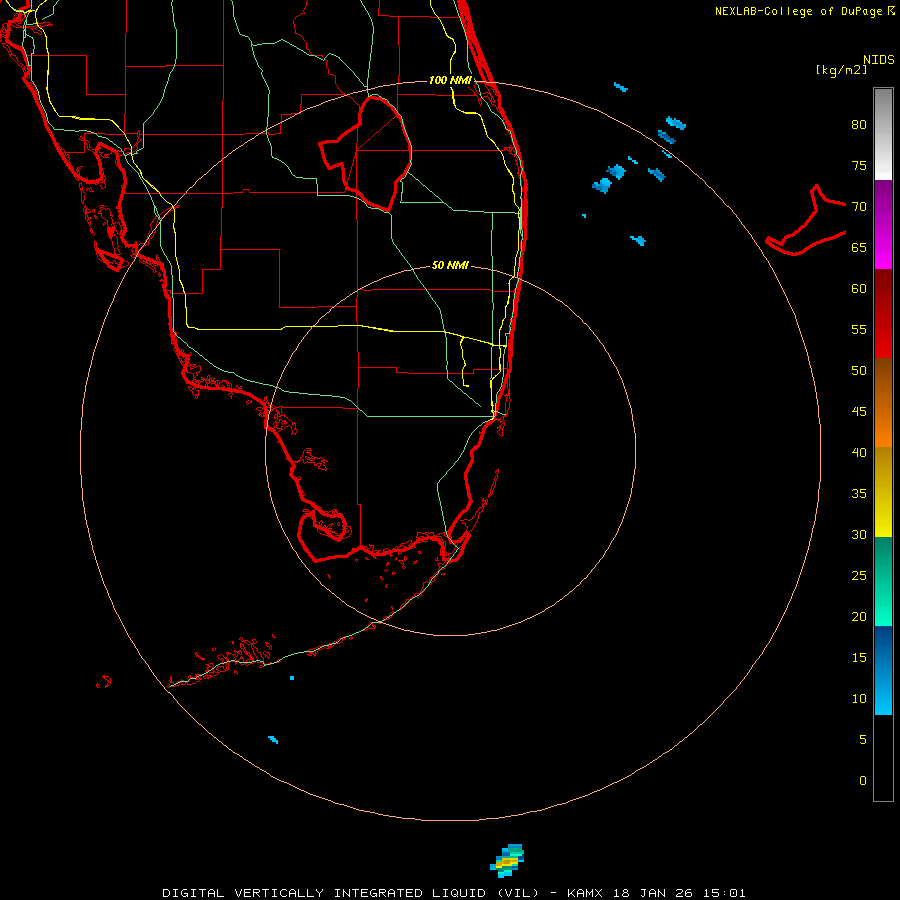Select the 20 value on the color scale
The height and width of the screenshot is (900, 900).
[859, 616]
